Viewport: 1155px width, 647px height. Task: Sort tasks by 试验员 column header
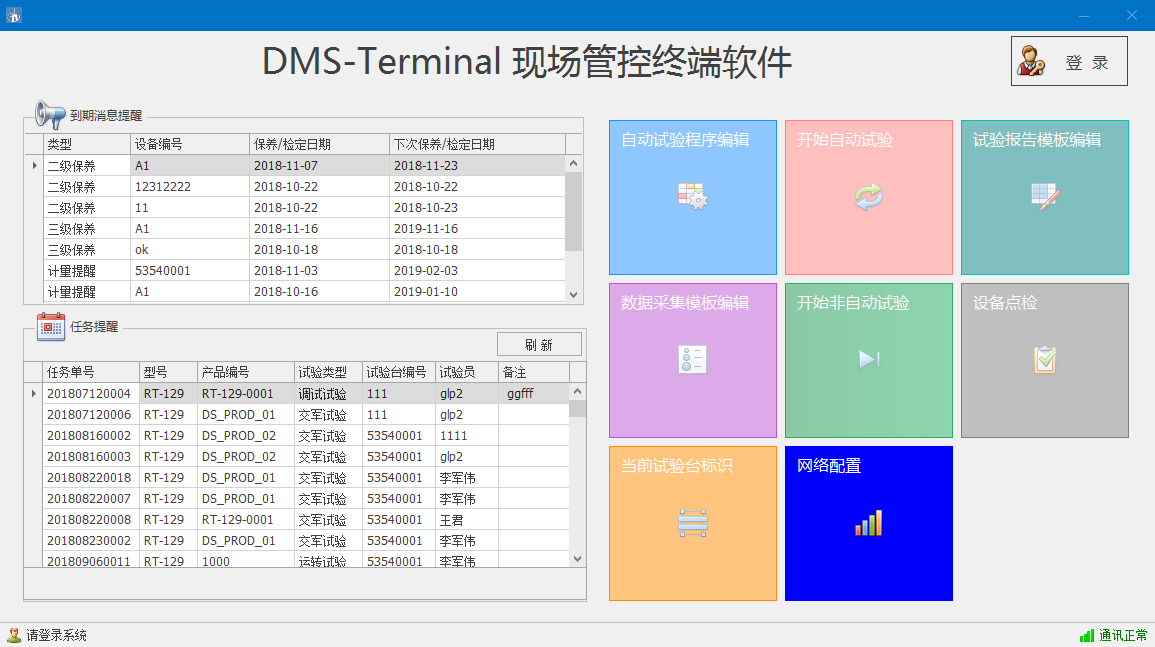(466, 372)
